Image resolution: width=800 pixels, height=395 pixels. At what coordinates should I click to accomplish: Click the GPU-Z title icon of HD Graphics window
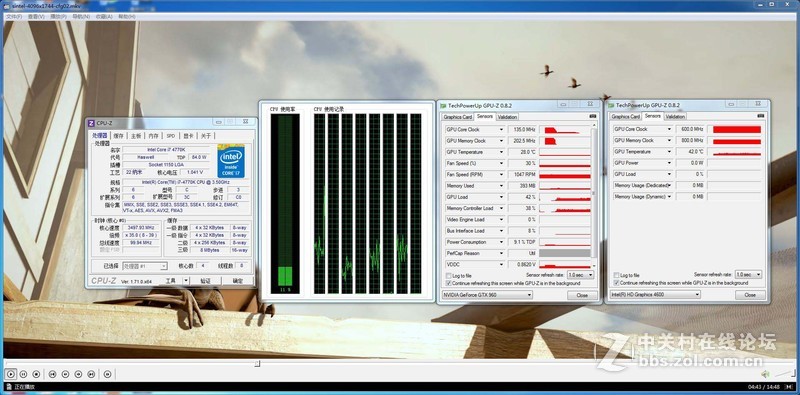click(x=611, y=106)
